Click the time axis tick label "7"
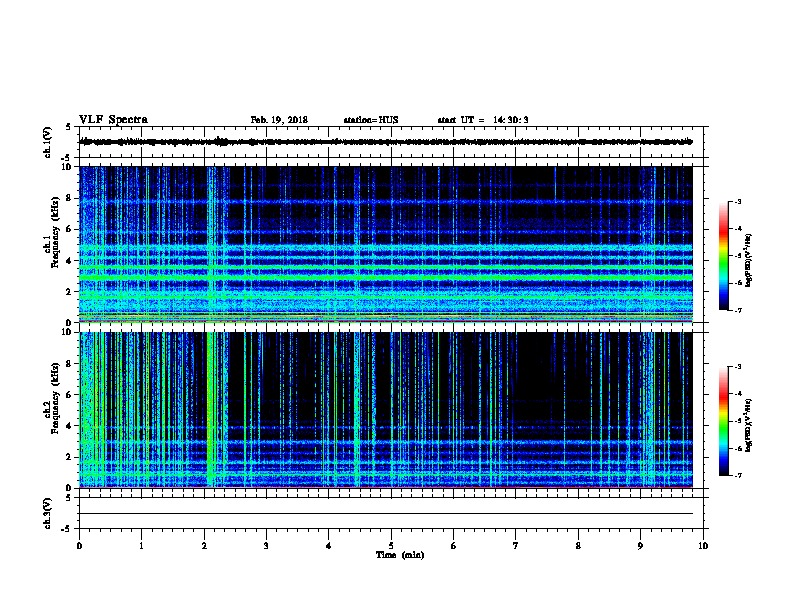 click(x=516, y=545)
